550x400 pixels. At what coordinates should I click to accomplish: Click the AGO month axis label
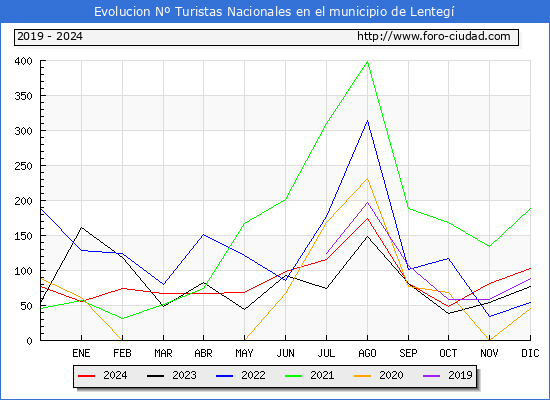367,353
